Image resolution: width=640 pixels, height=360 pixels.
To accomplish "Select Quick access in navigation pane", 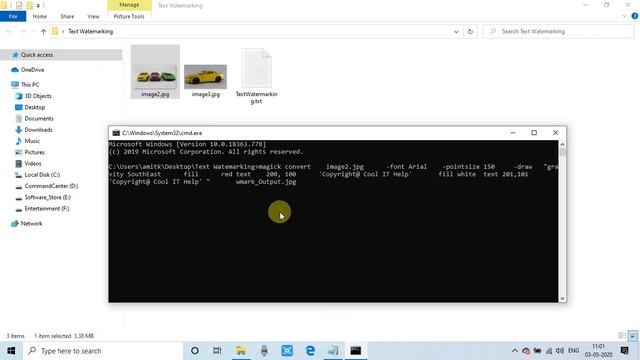I will click(37, 55).
